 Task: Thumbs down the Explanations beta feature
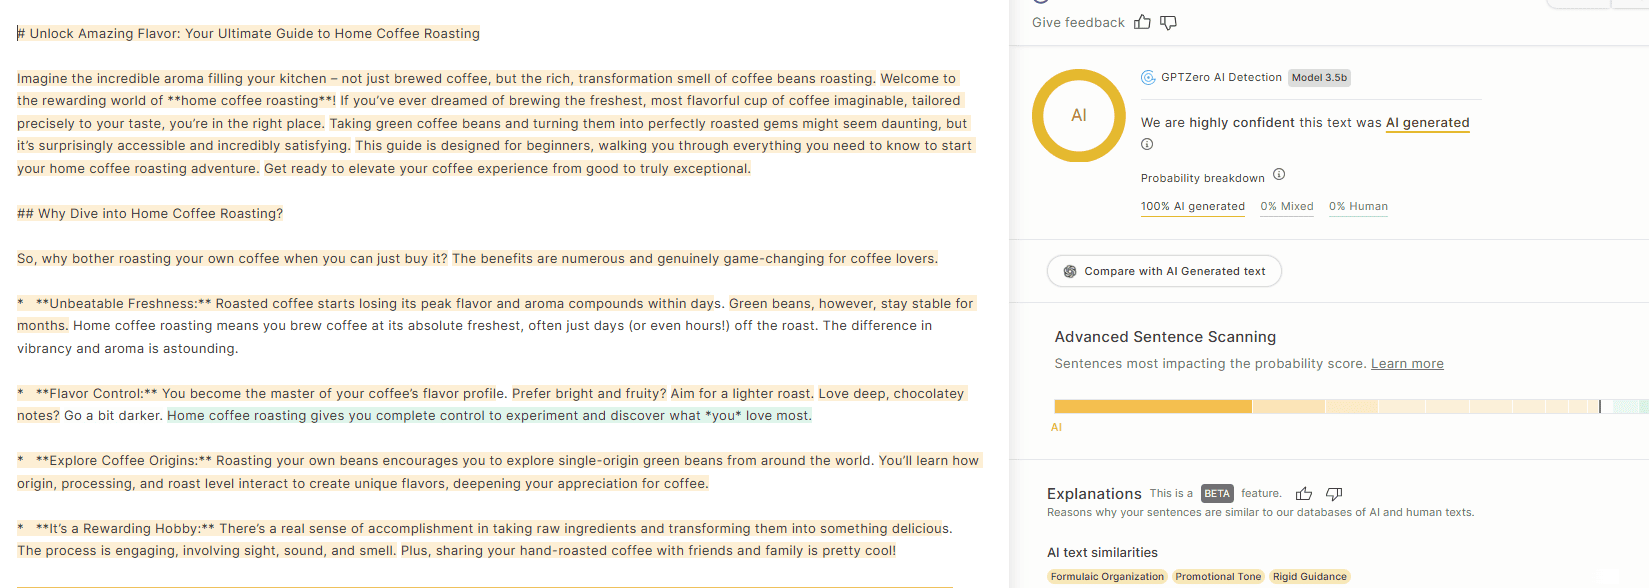[x=1333, y=493]
